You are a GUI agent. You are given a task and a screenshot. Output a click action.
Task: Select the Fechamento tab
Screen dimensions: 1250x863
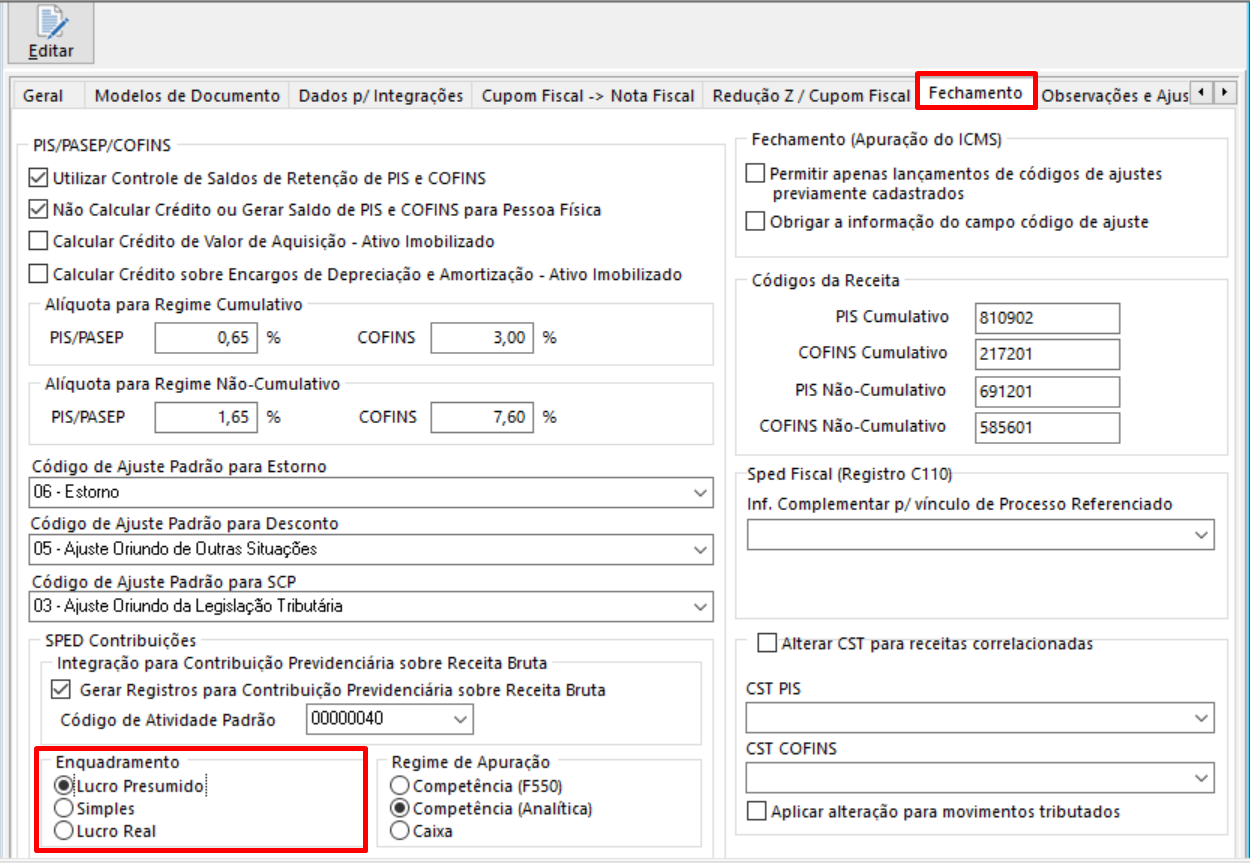(976, 93)
